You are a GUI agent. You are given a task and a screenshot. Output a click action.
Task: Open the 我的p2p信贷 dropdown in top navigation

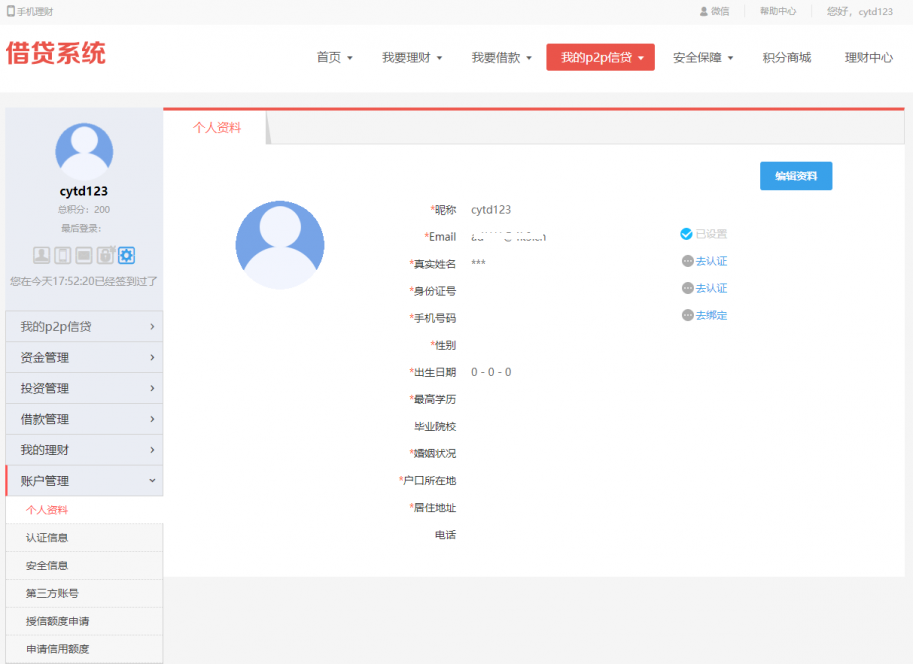600,58
